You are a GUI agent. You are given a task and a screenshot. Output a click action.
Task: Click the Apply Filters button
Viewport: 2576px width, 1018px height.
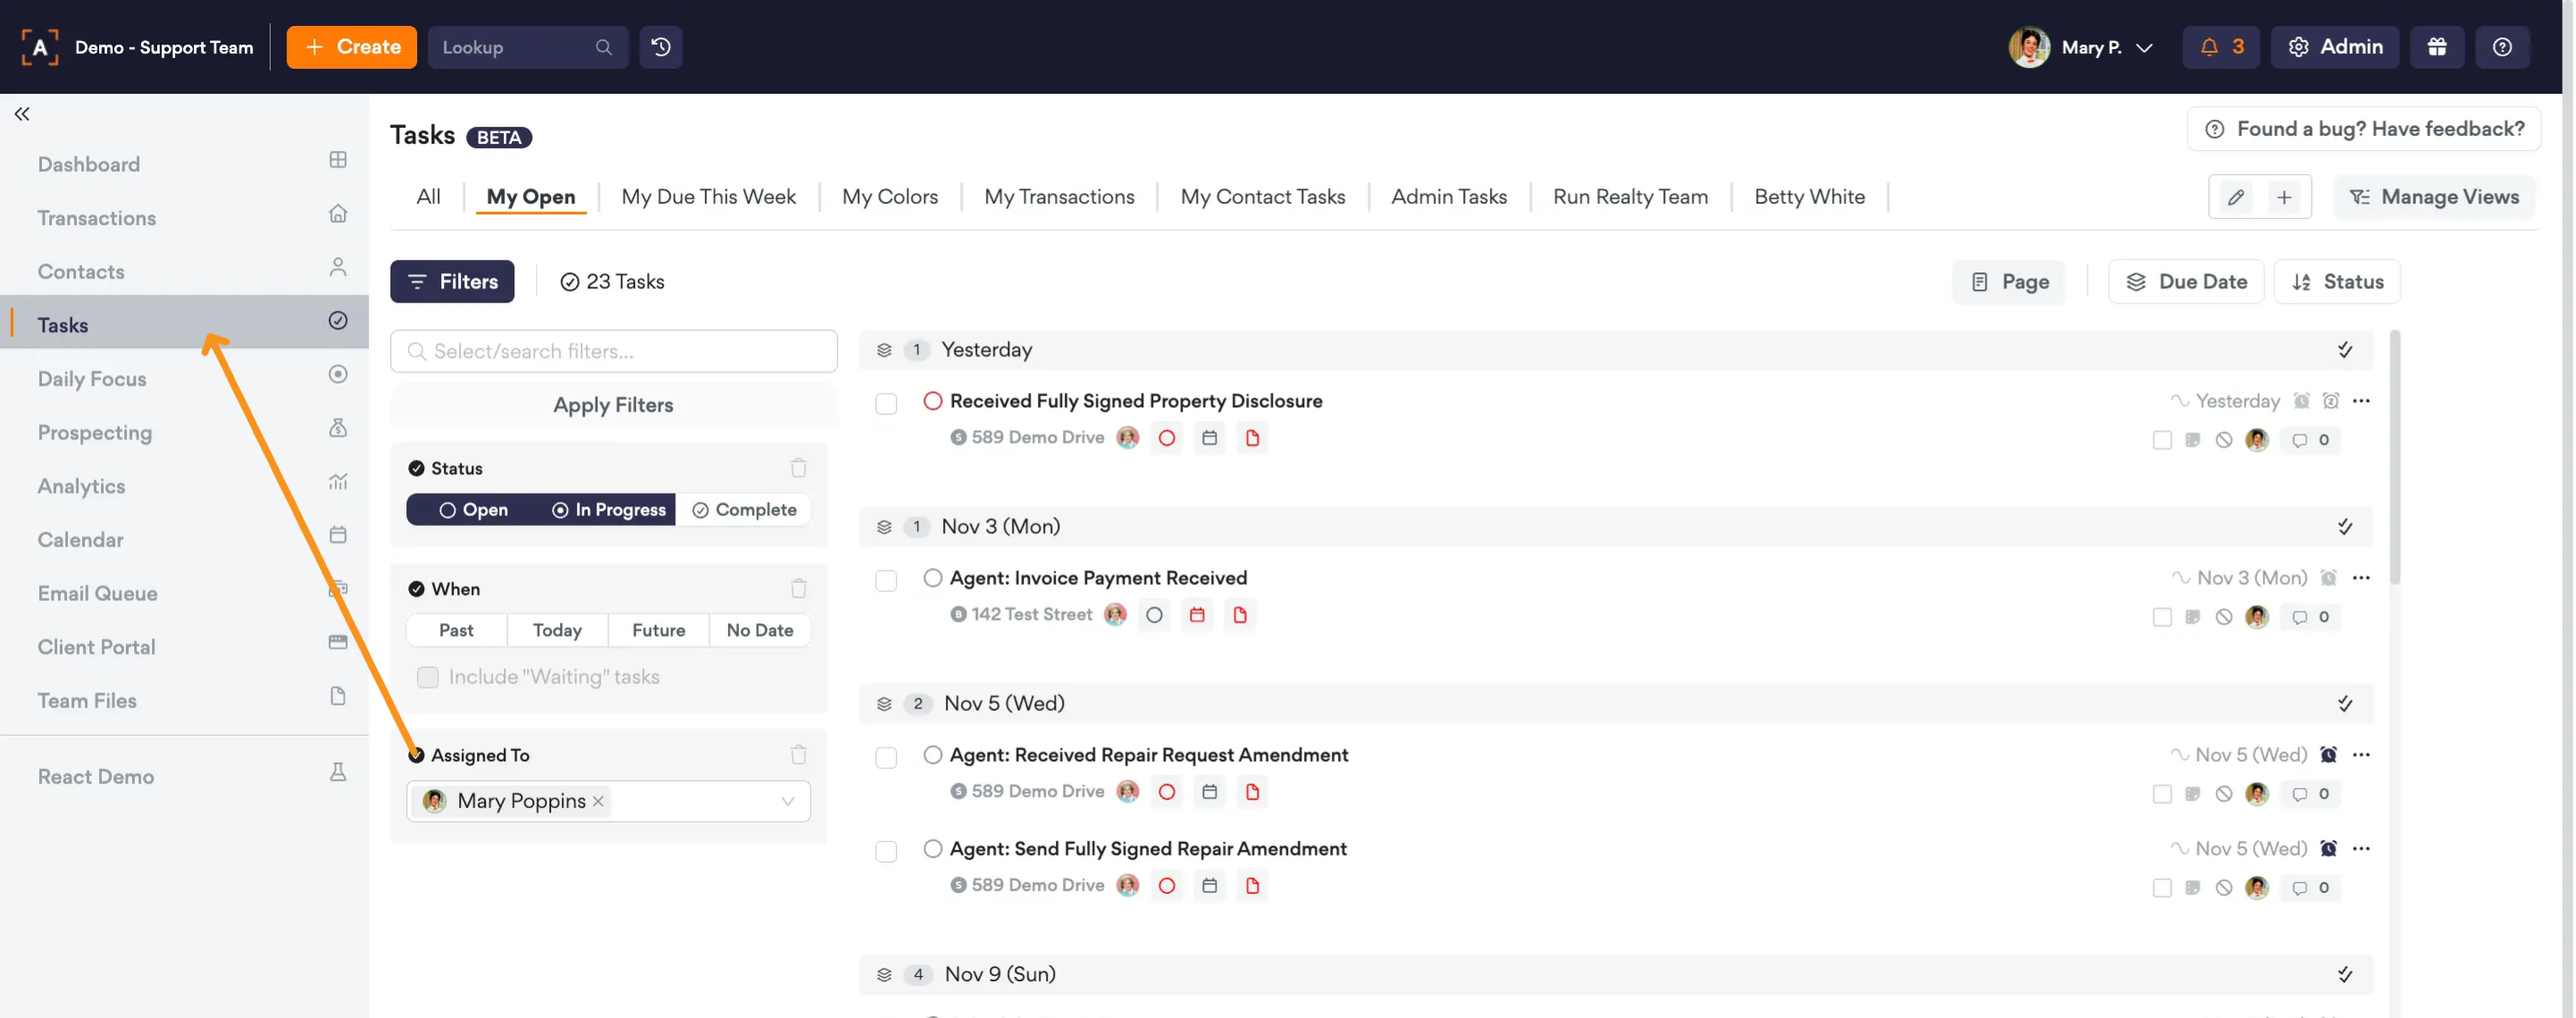click(x=613, y=405)
